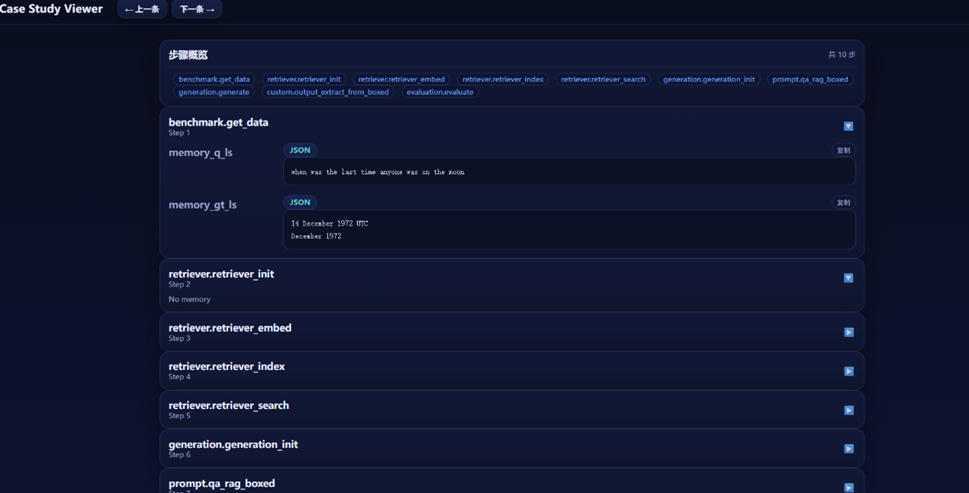Click the answer 'December 1972' line
The width and height of the screenshot is (969, 493).
[316, 236]
